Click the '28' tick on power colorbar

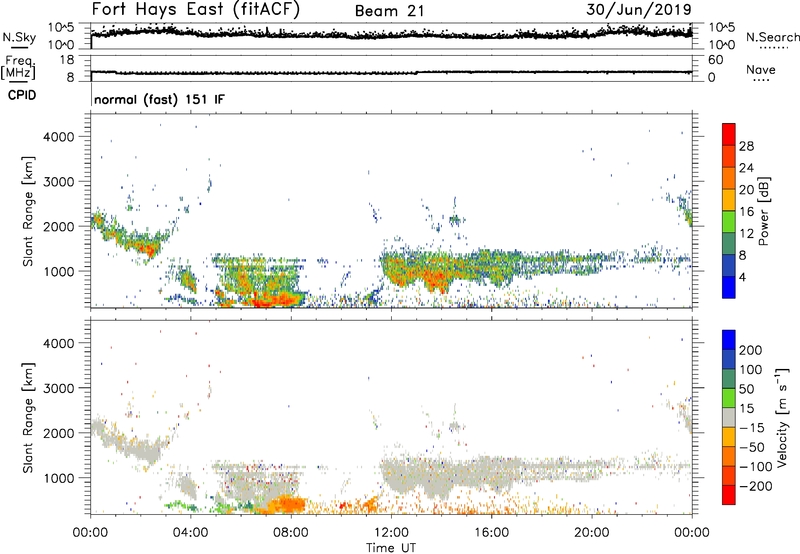(x=746, y=146)
